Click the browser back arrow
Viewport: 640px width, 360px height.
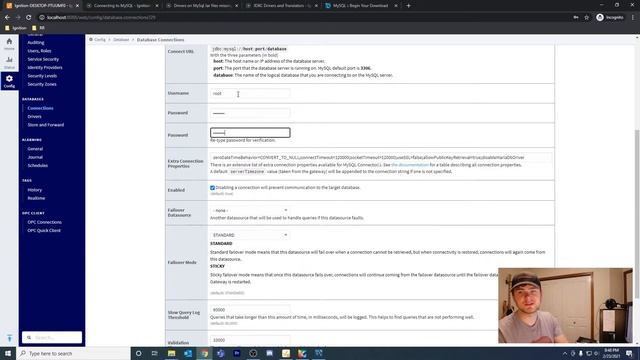pyautogui.click(x=7, y=18)
